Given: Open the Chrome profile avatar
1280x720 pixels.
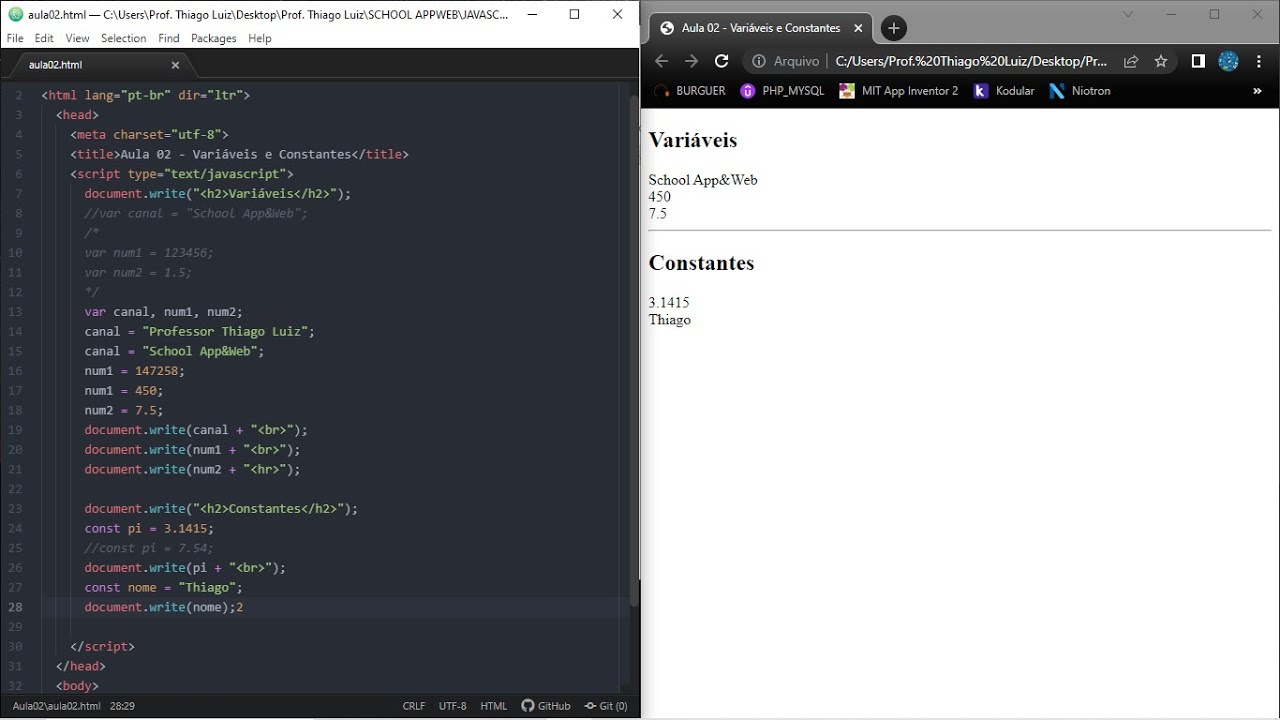Looking at the screenshot, I should [1229, 61].
